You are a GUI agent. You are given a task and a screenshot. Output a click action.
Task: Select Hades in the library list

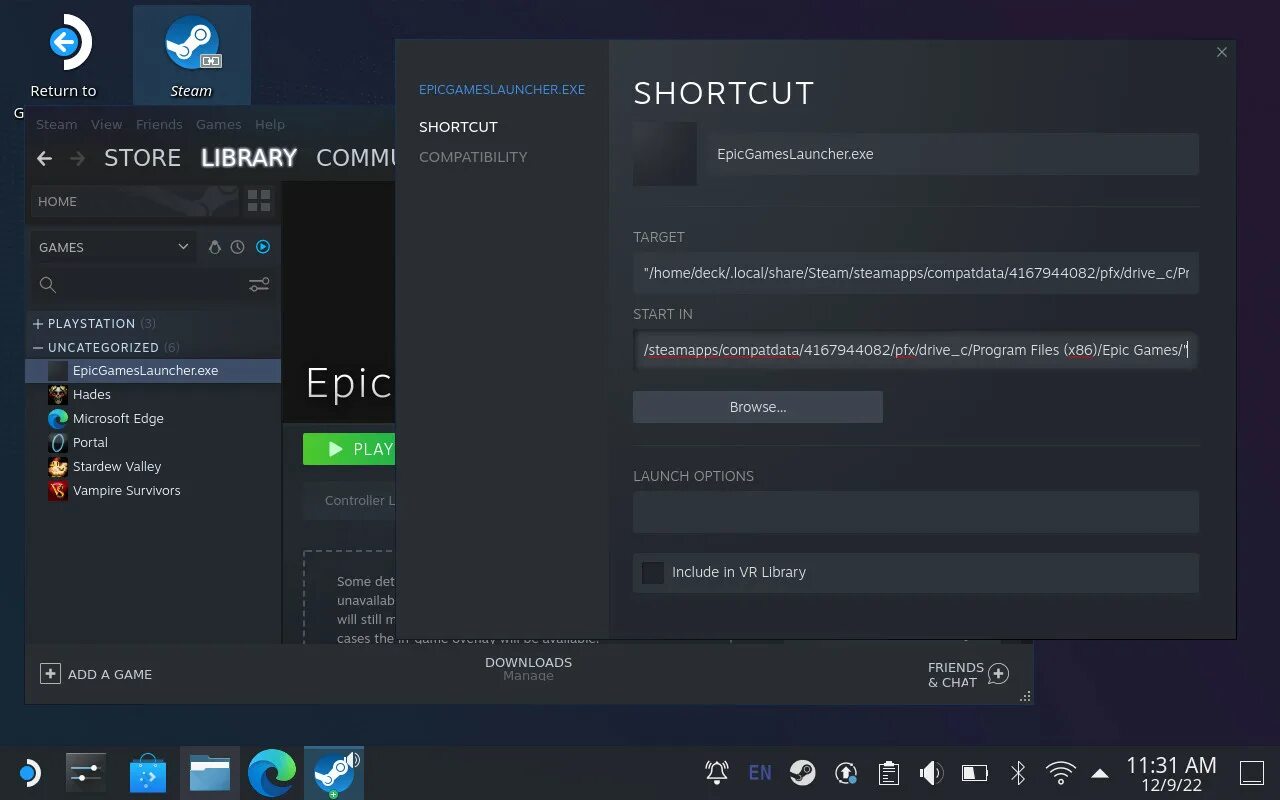pos(153,394)
